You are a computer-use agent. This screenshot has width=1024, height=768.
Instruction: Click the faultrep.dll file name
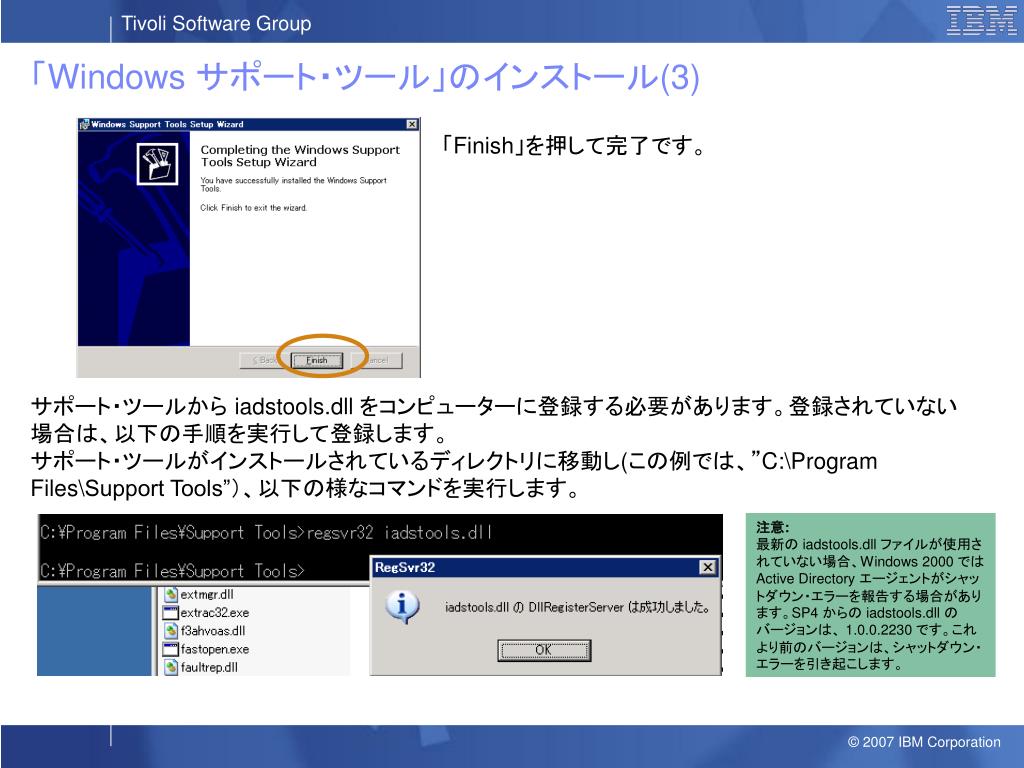click(209, 667)
